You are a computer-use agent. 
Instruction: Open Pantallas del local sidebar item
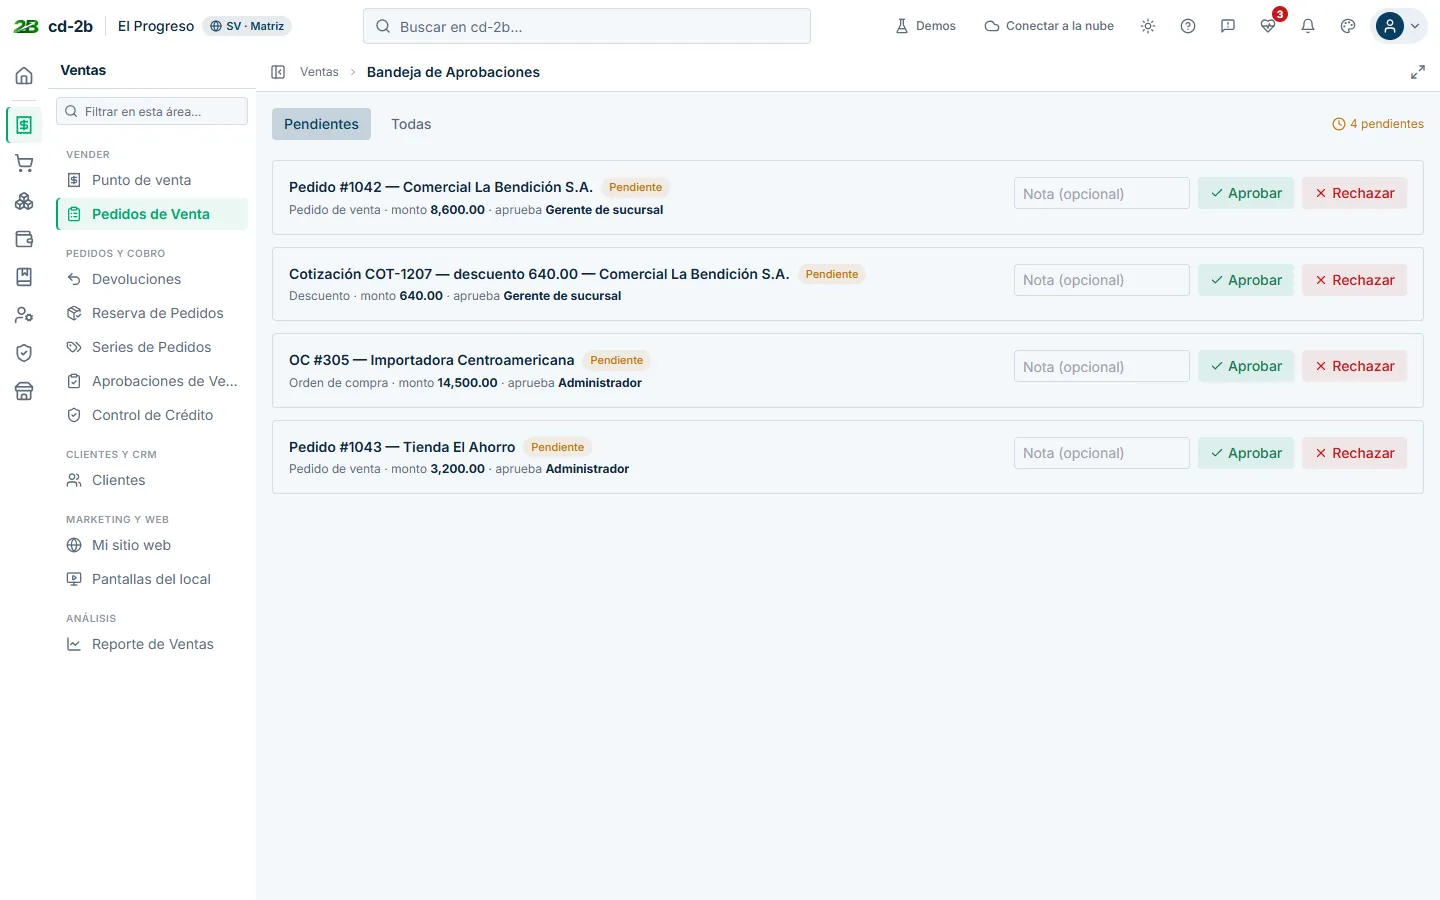pos(152,579)
